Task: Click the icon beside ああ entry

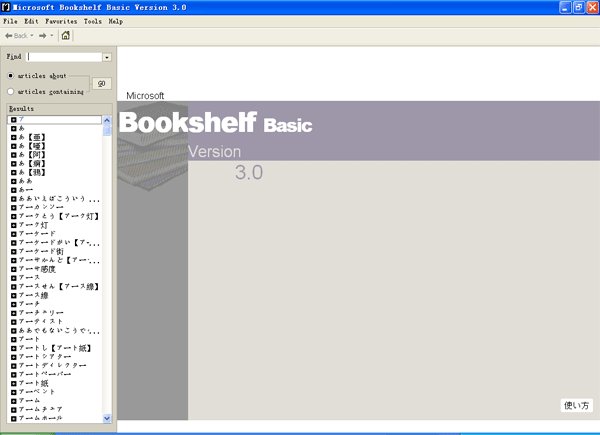Action: pos(13,180)
